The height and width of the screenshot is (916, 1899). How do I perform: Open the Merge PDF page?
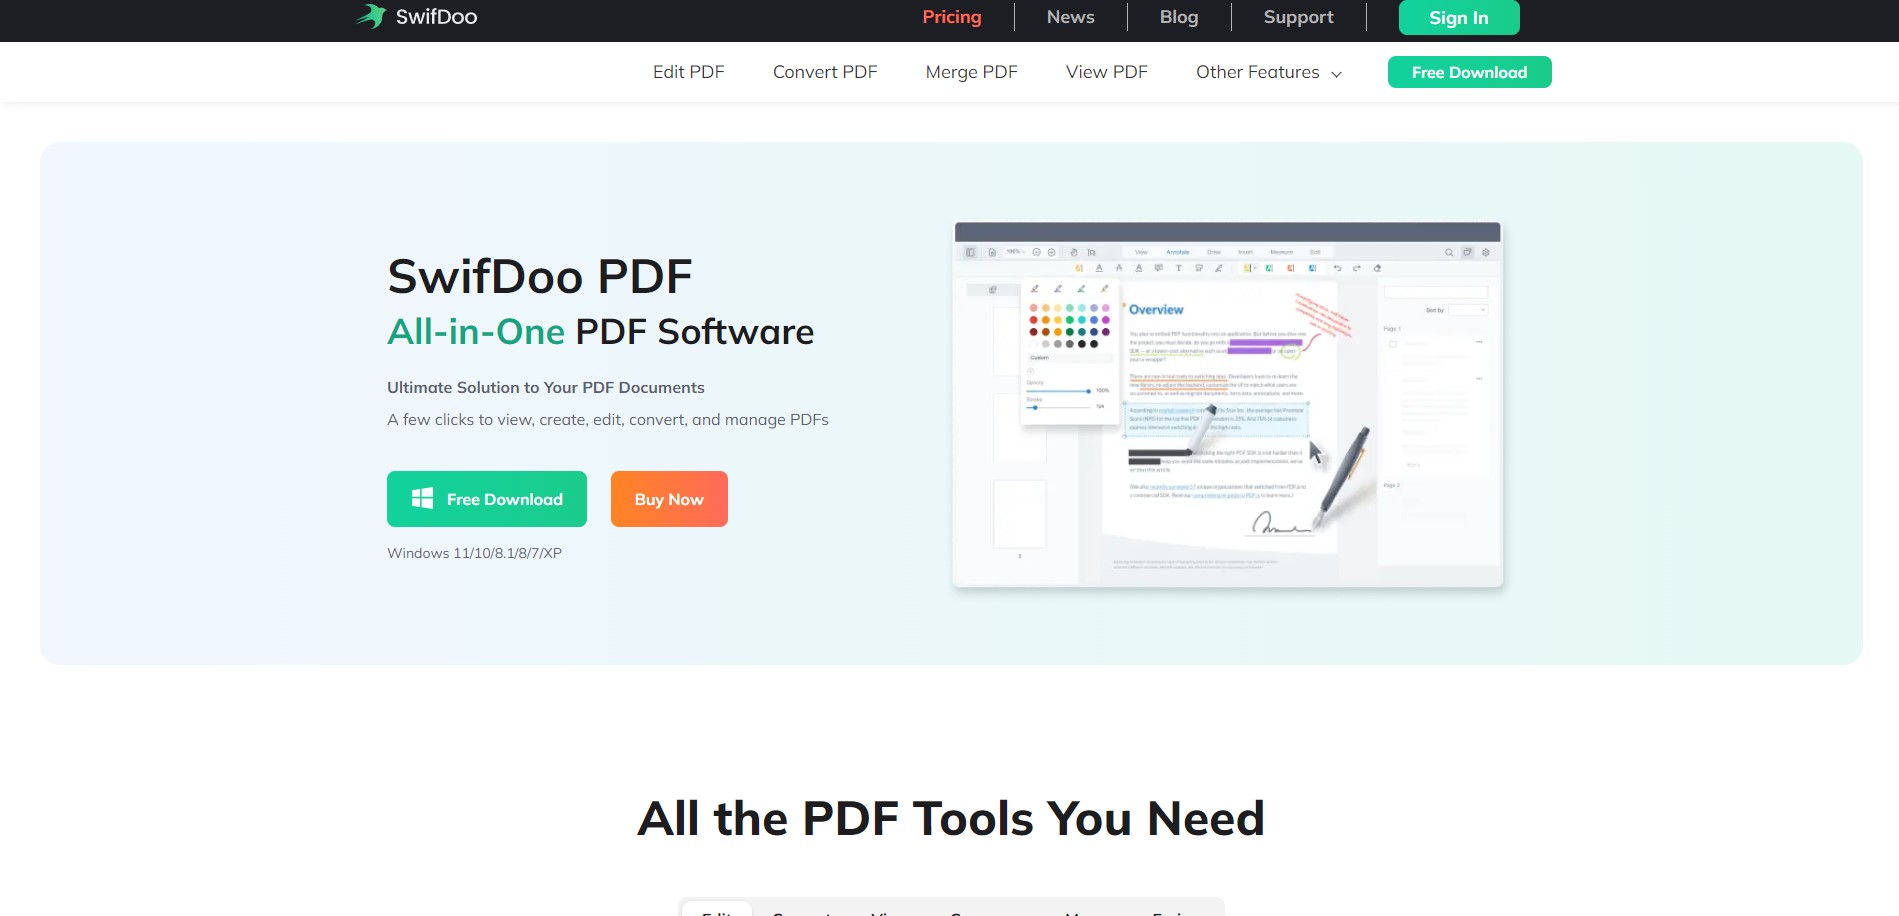tap(972, 72)
